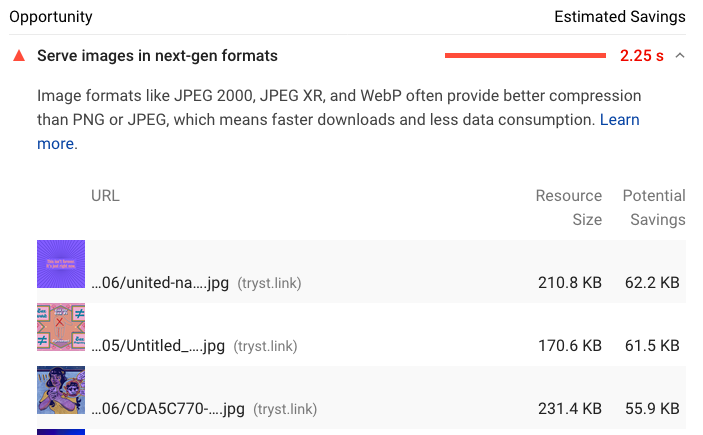
Task: Select the Untitled_....jpg URL entry
Action: click(x=158, y=346)
